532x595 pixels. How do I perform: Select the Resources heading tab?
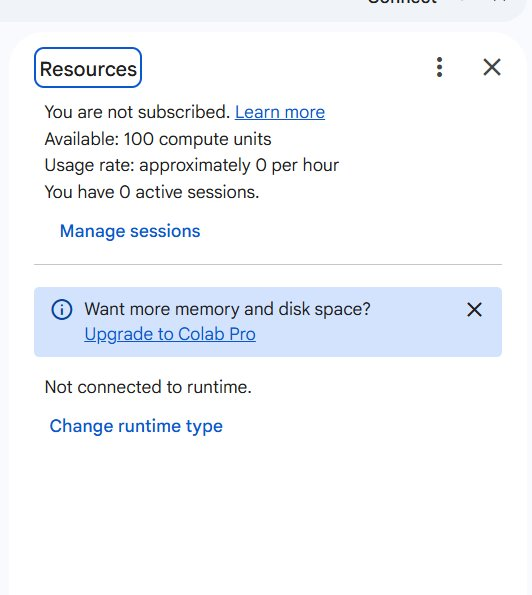[88, 68]
